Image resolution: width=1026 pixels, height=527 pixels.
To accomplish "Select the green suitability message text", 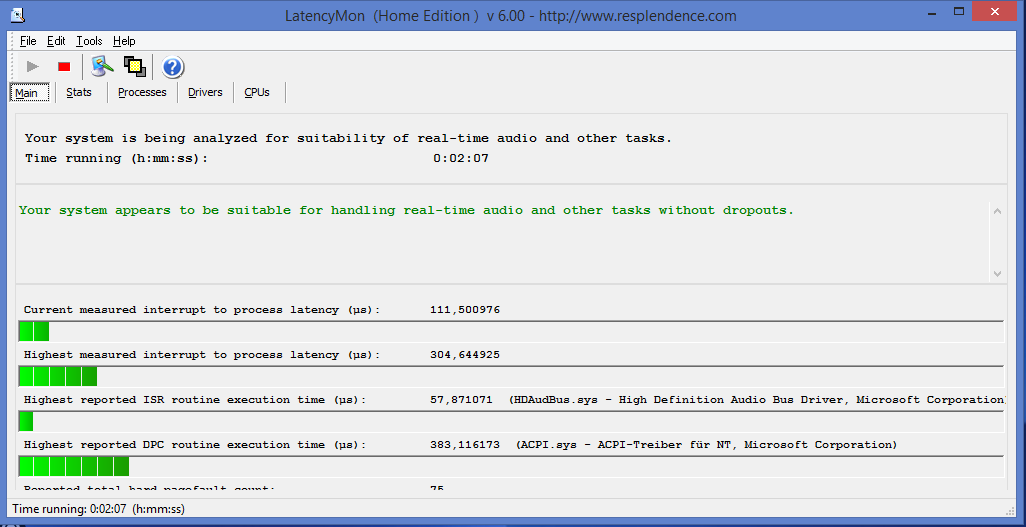I will 406,210.
